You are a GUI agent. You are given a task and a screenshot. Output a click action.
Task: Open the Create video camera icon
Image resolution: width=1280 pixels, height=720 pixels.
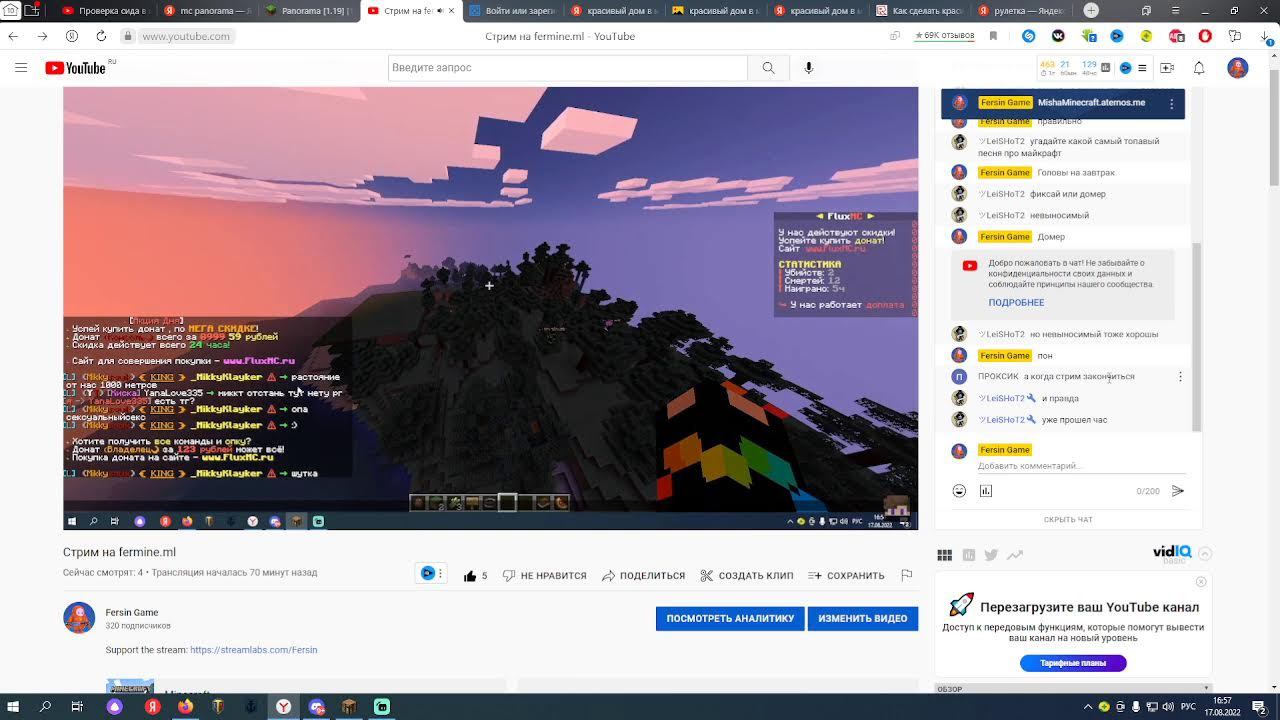coord(1167,68)
